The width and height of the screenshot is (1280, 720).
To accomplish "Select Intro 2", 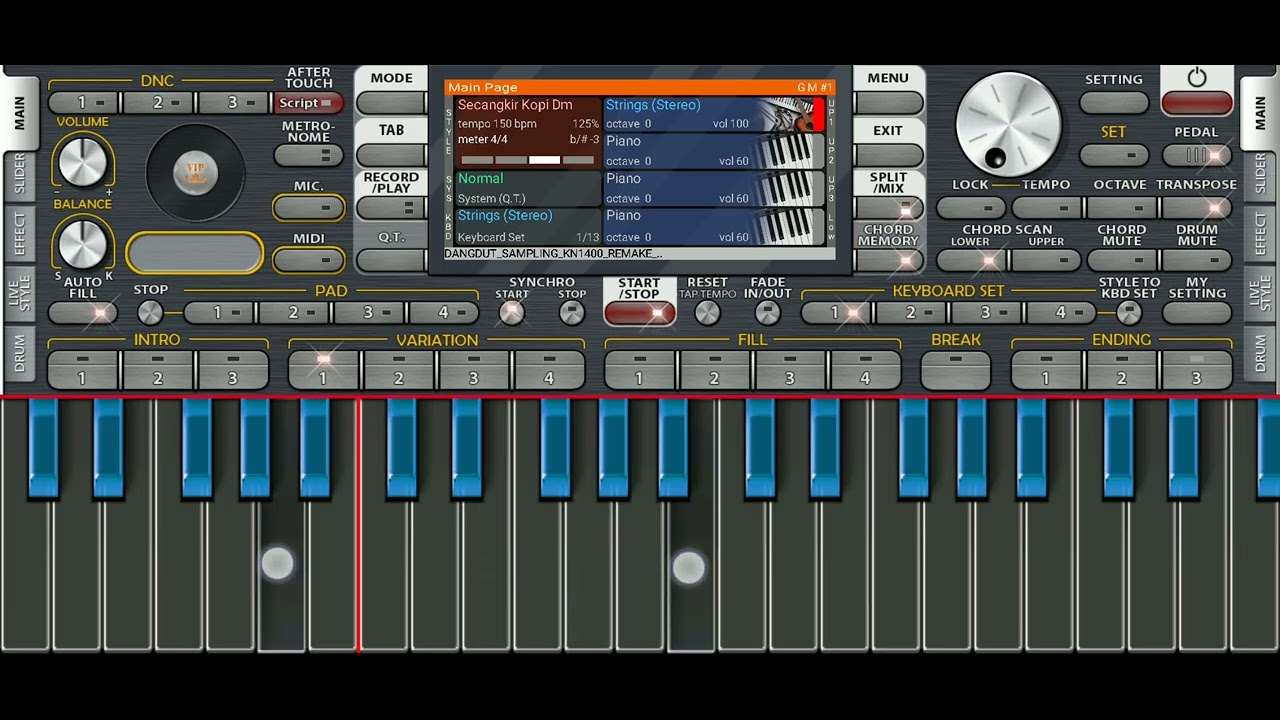I will (158, 369).
